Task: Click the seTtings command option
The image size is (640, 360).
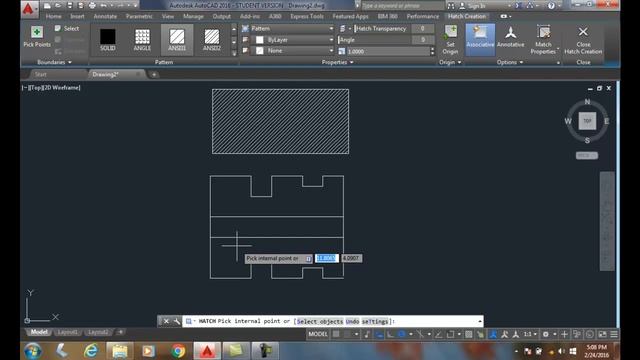Action: tap(375, 321)
